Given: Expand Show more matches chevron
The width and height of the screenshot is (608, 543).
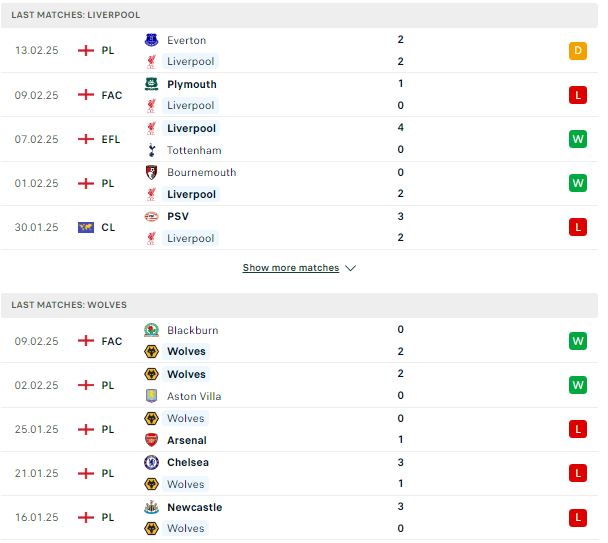Looking at the screenshot, I should point(351,268).
